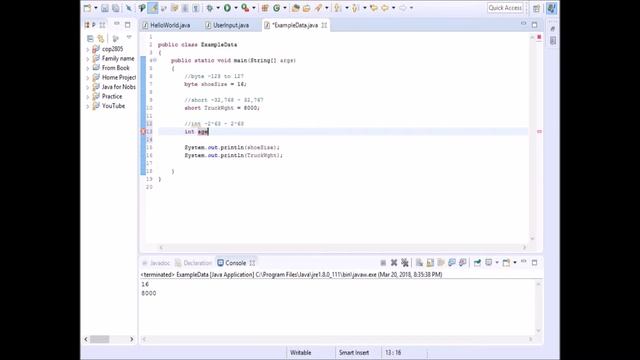Screen dimensions: 640x360
Task: Click the Open Perspective icon
Action: (x=536, y=8)
